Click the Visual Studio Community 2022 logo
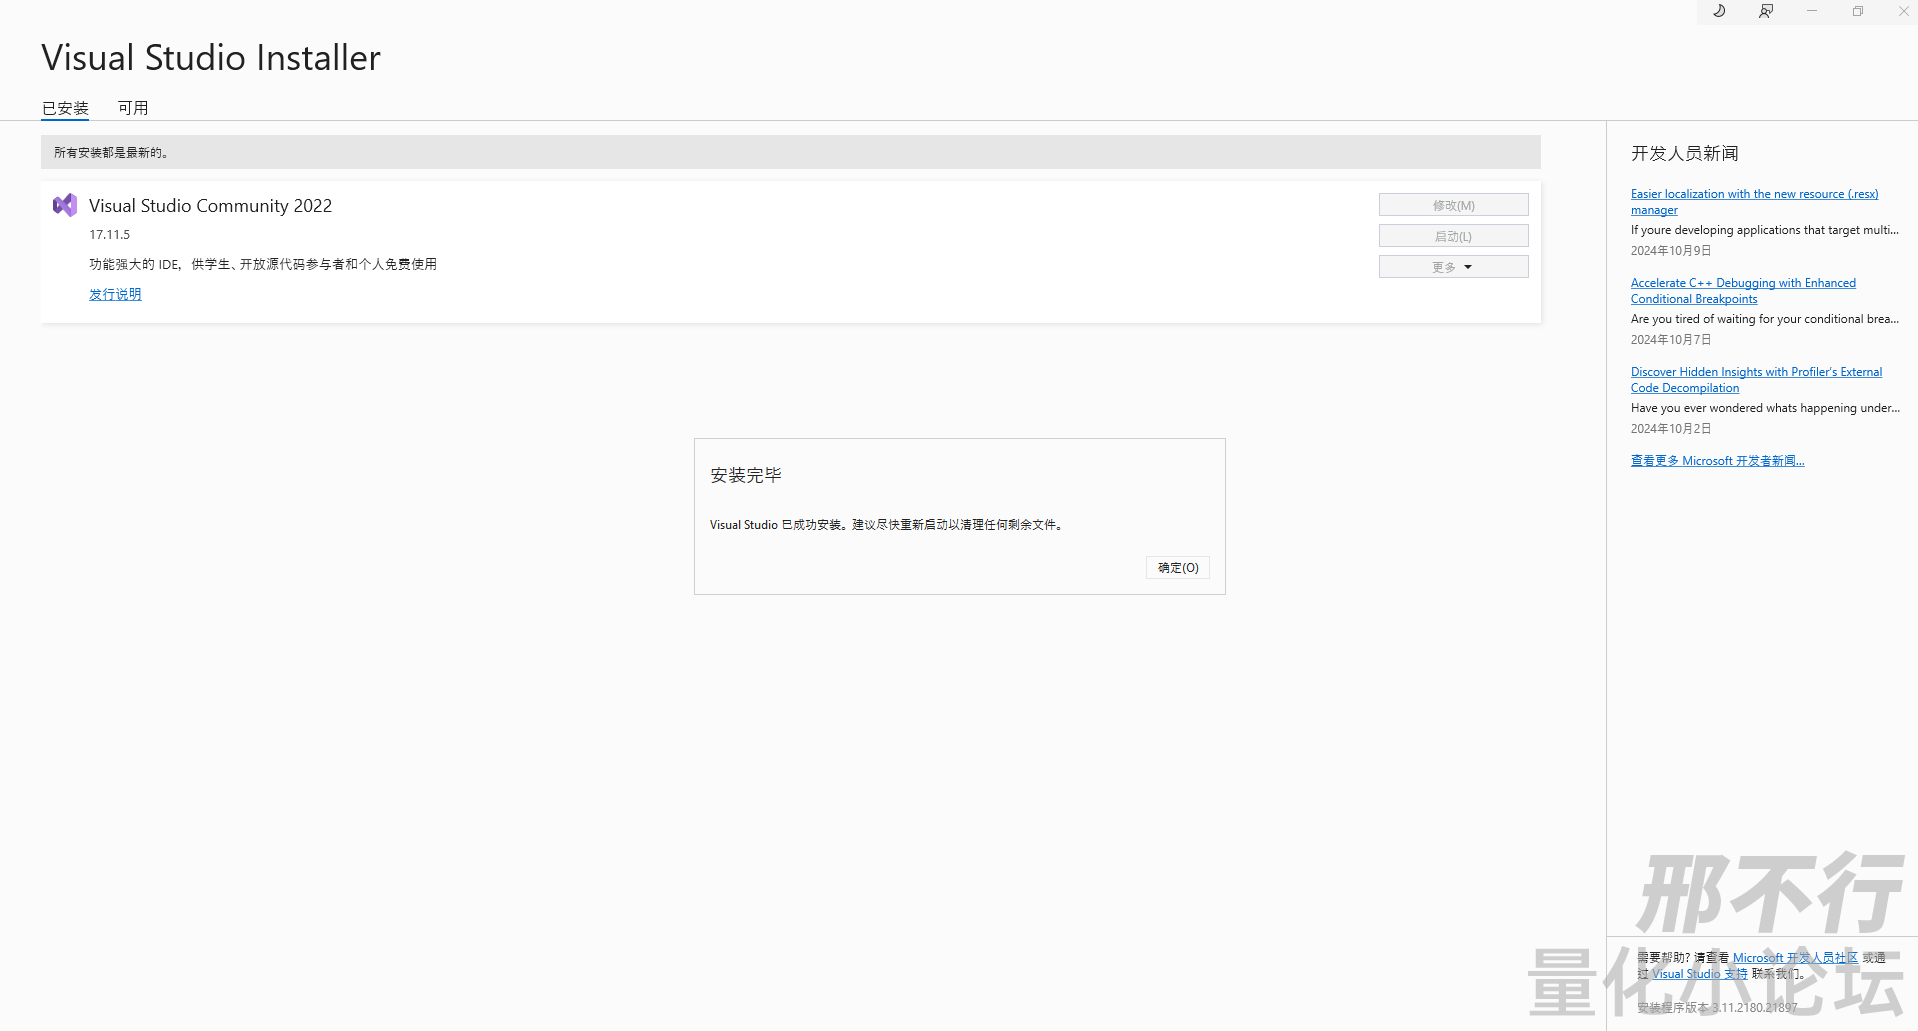This screenshot has height=1031, width=1918. pos(65,206)
